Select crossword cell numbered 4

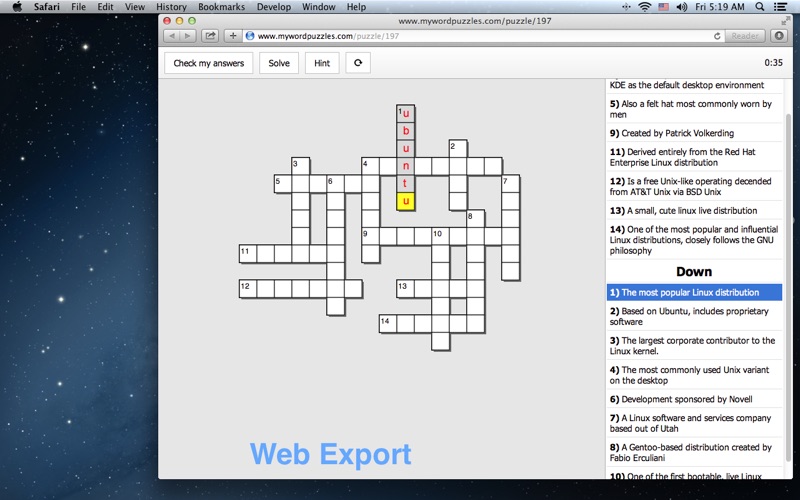[x=370, y=166]
